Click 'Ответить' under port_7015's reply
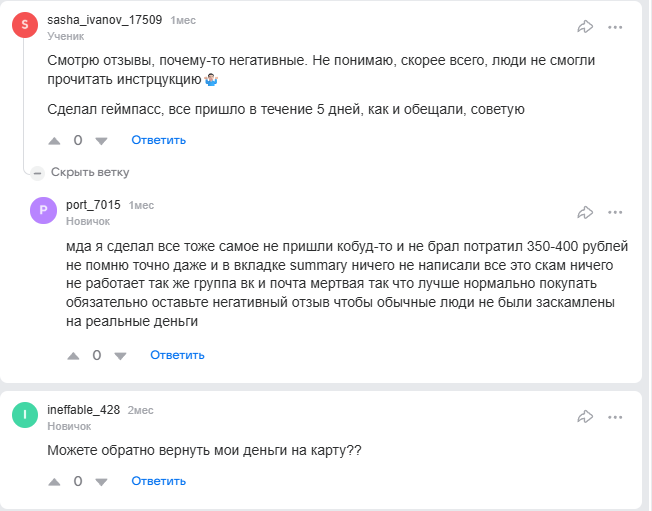The height and width of the screenshot is (511, 652). tap(177, 355)
